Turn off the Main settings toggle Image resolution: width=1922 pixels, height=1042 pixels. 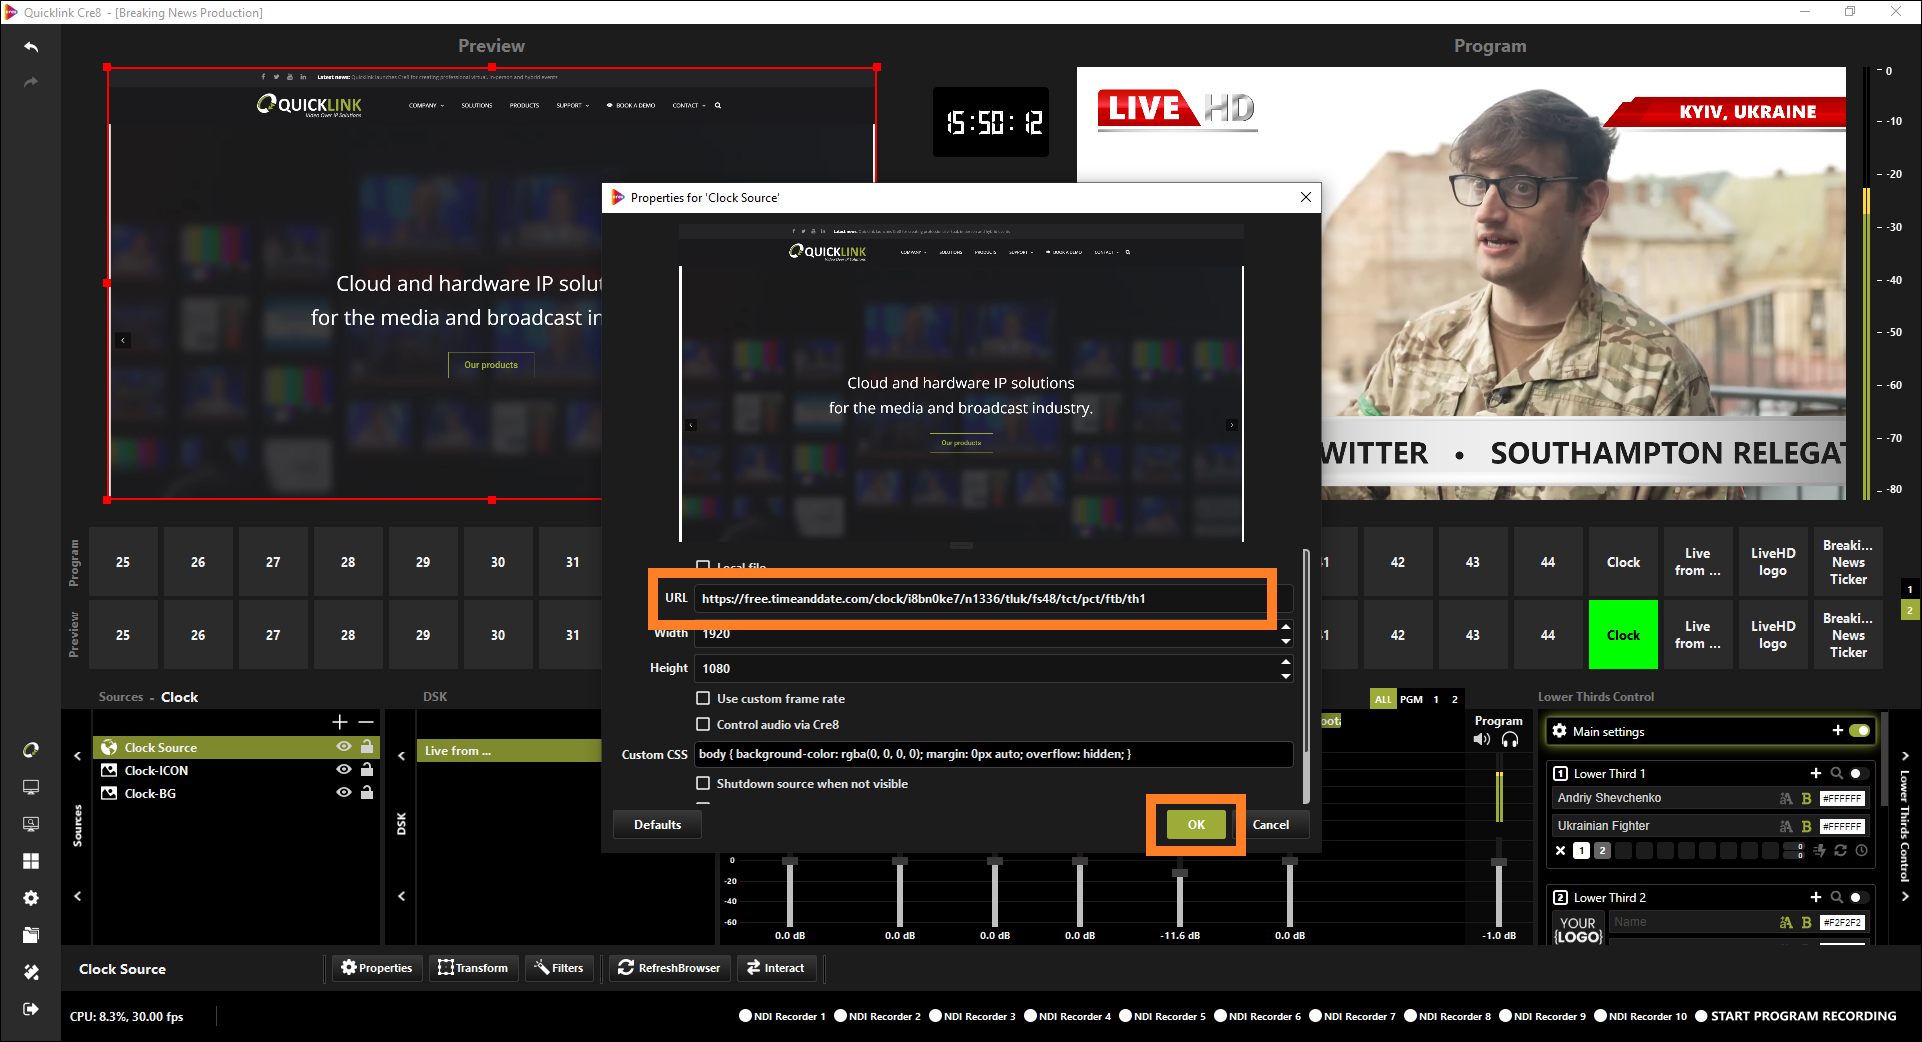(1859, 731)
